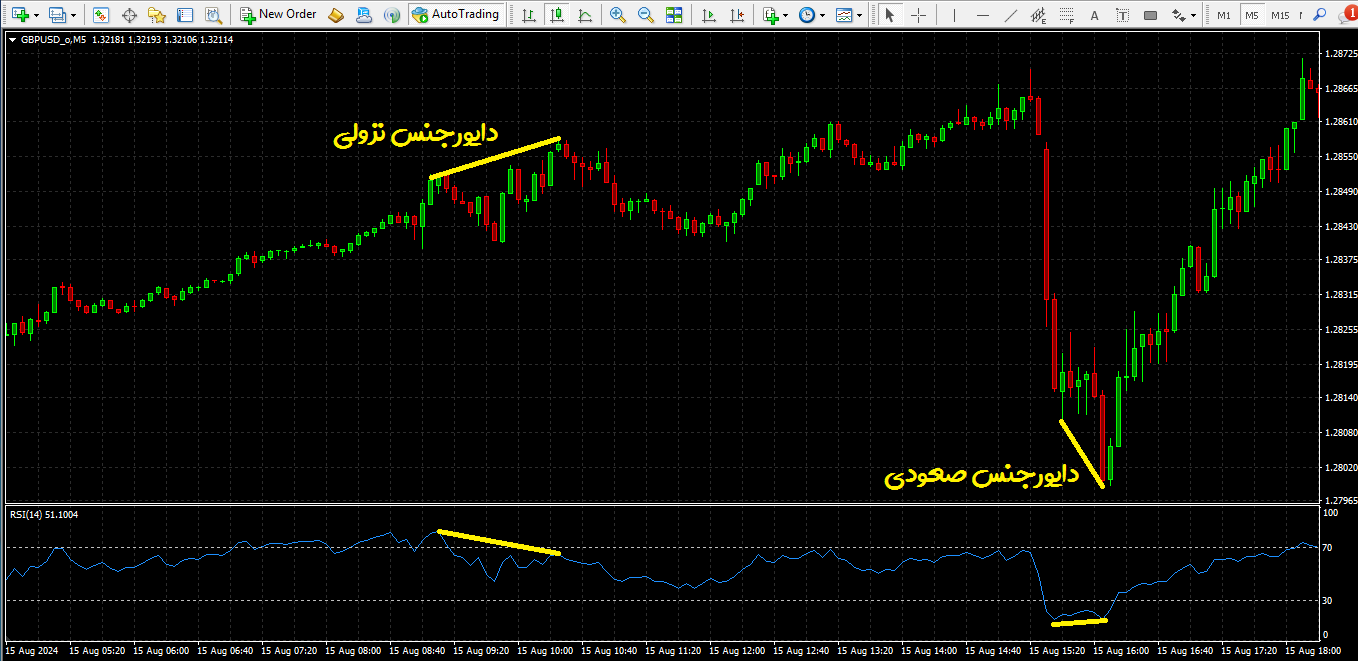Switch chart to Bar Chart mode
The height and width of the screenshot is (661, 1358).
pos(528,15)
